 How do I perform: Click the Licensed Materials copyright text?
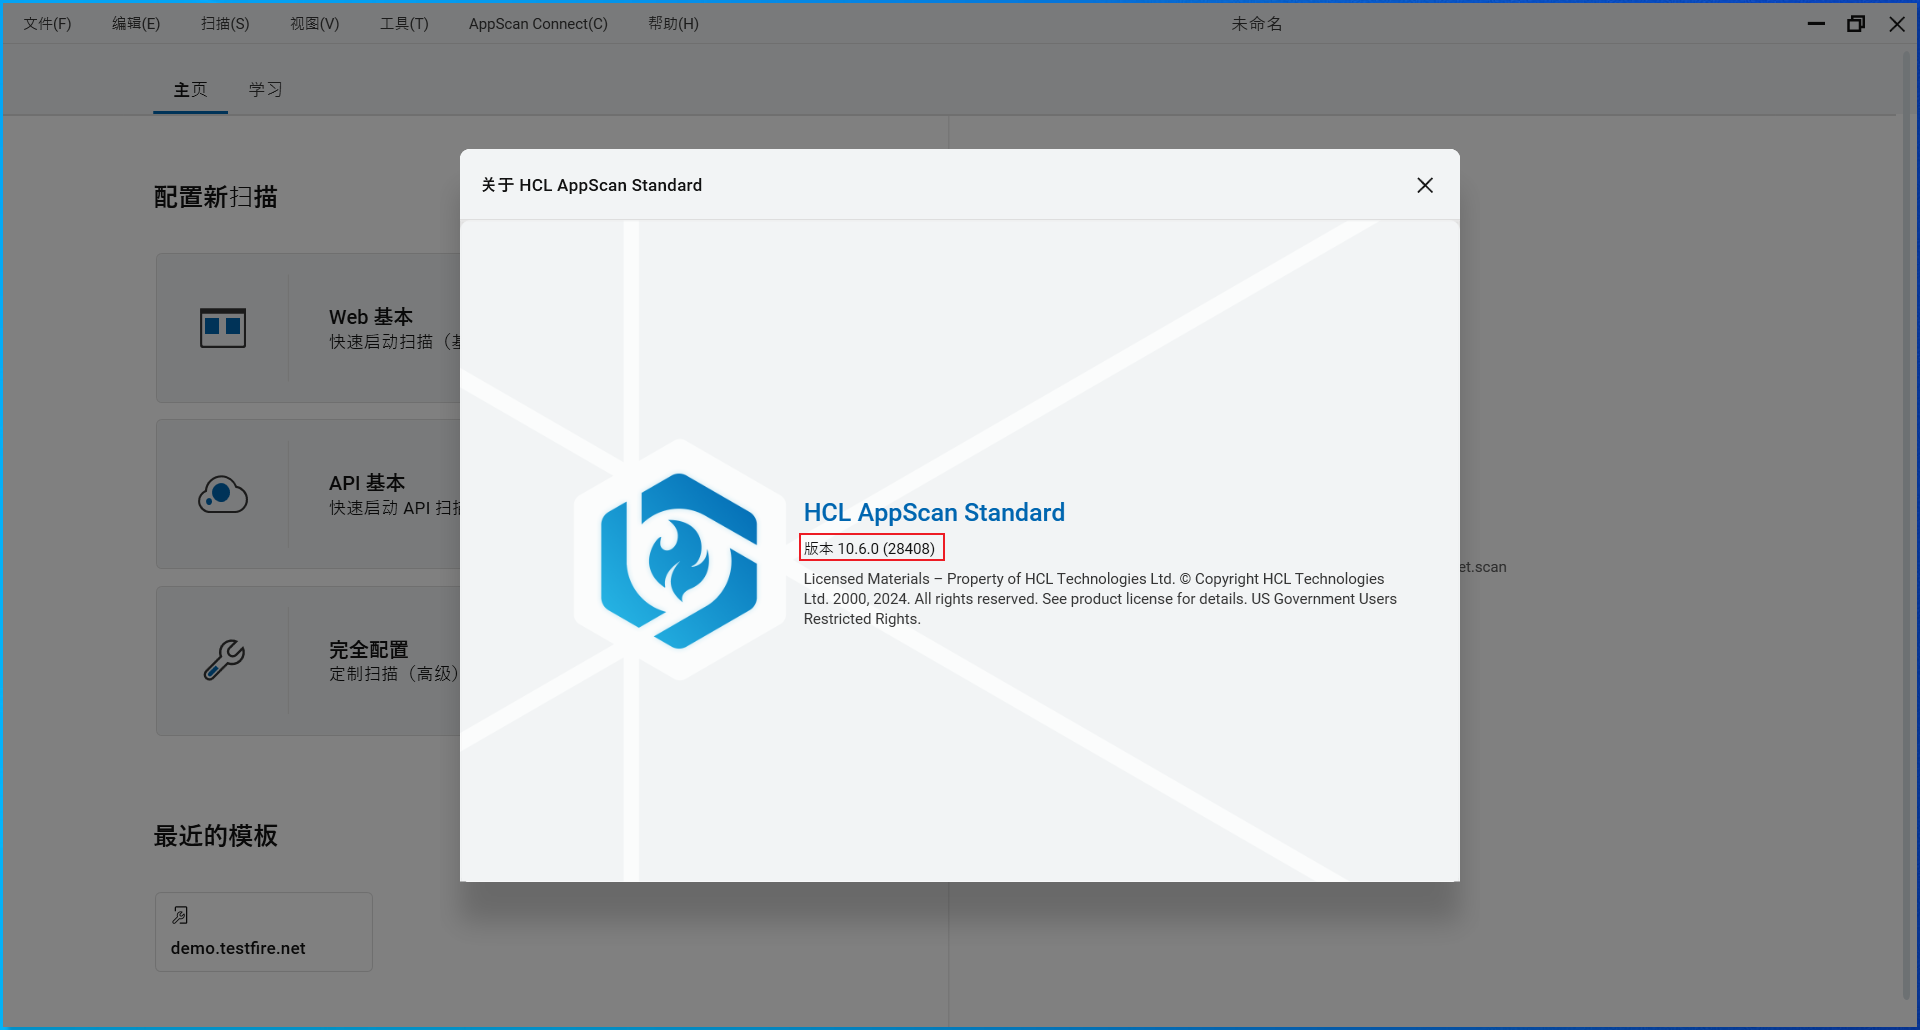[x=1100, y=599]
